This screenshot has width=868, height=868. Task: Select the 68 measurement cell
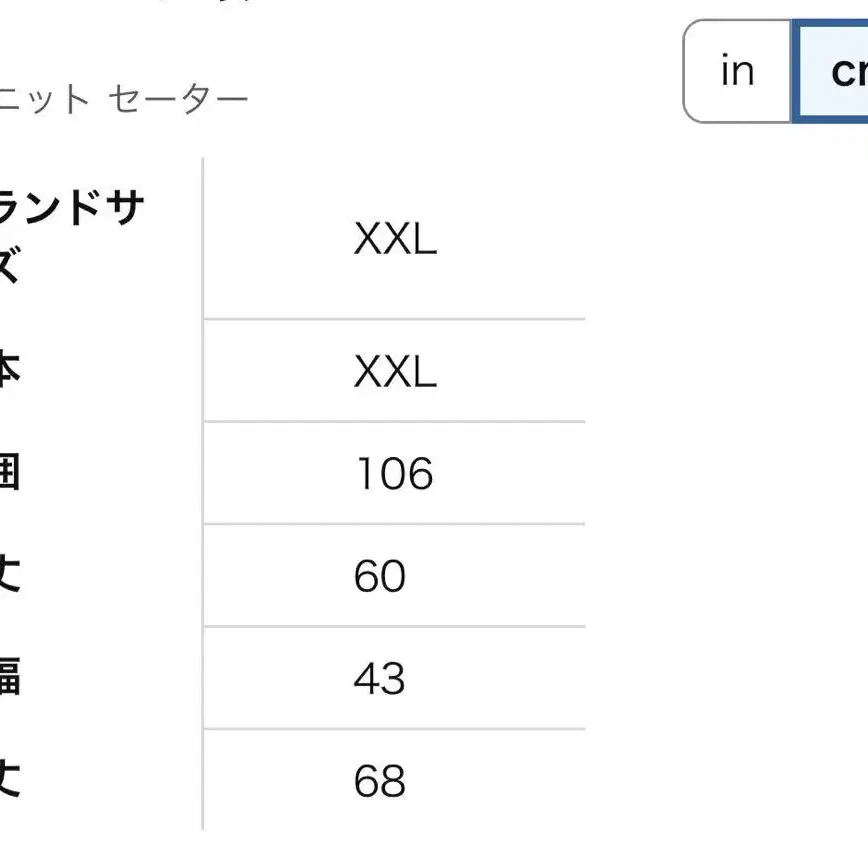point(380,781)
